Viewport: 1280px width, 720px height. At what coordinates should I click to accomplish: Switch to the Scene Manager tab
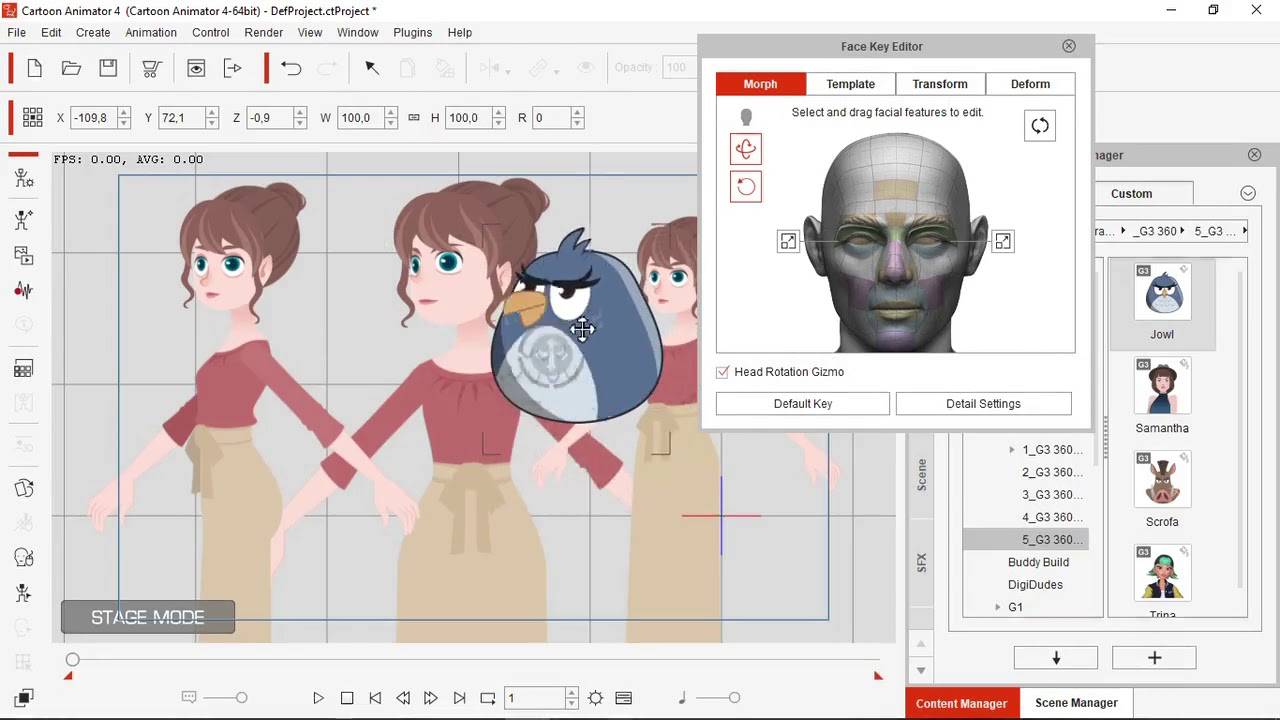[1076, 703]
